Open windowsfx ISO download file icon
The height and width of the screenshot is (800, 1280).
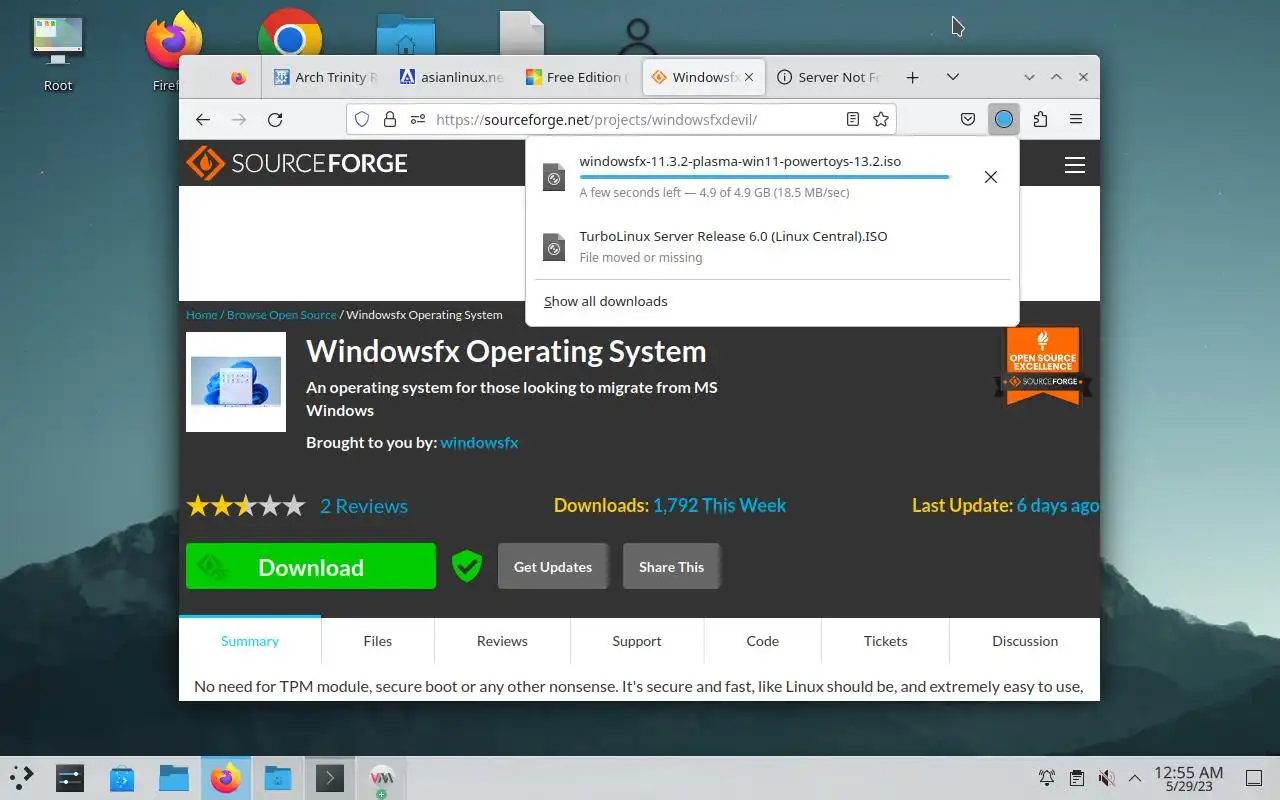pos(554,177)
